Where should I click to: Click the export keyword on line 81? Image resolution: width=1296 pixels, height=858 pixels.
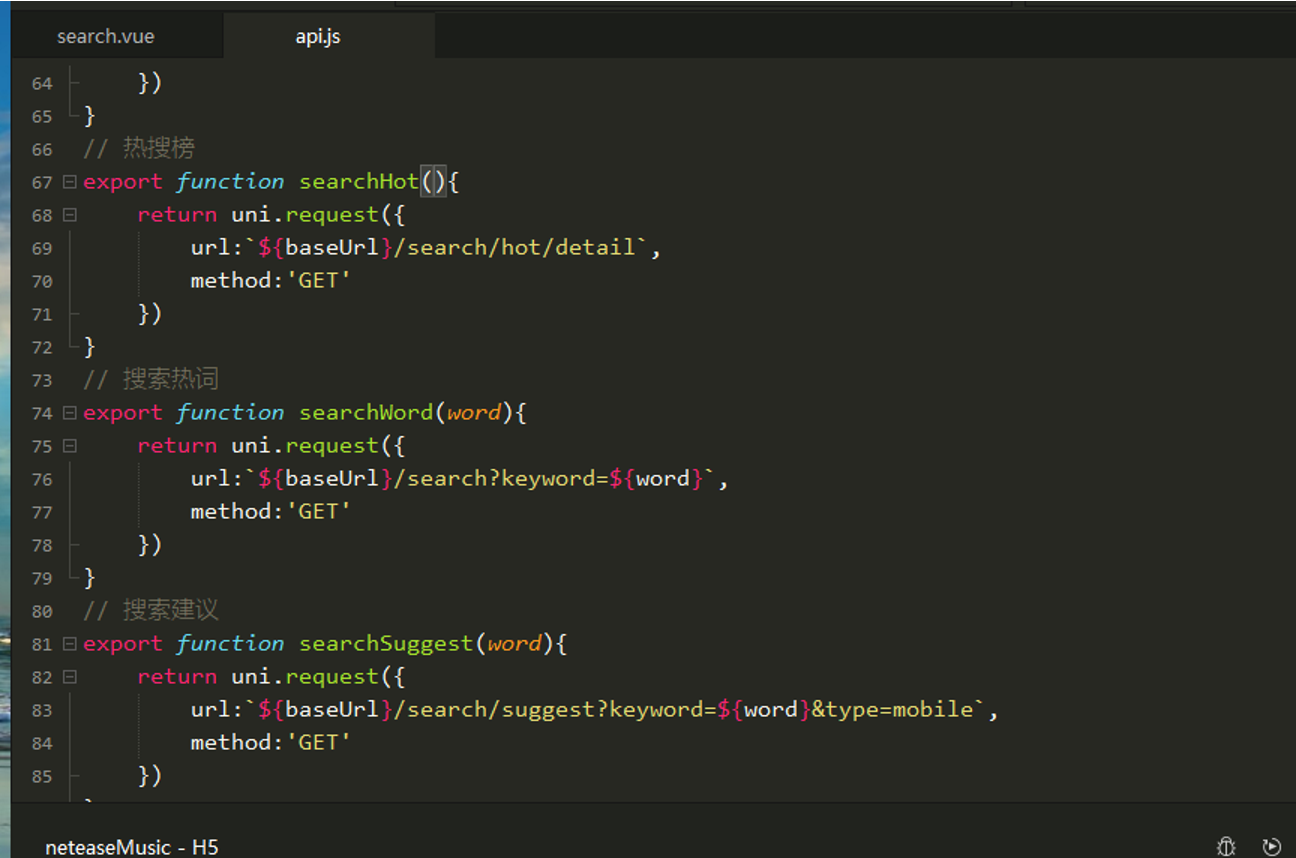pos(123,644)
